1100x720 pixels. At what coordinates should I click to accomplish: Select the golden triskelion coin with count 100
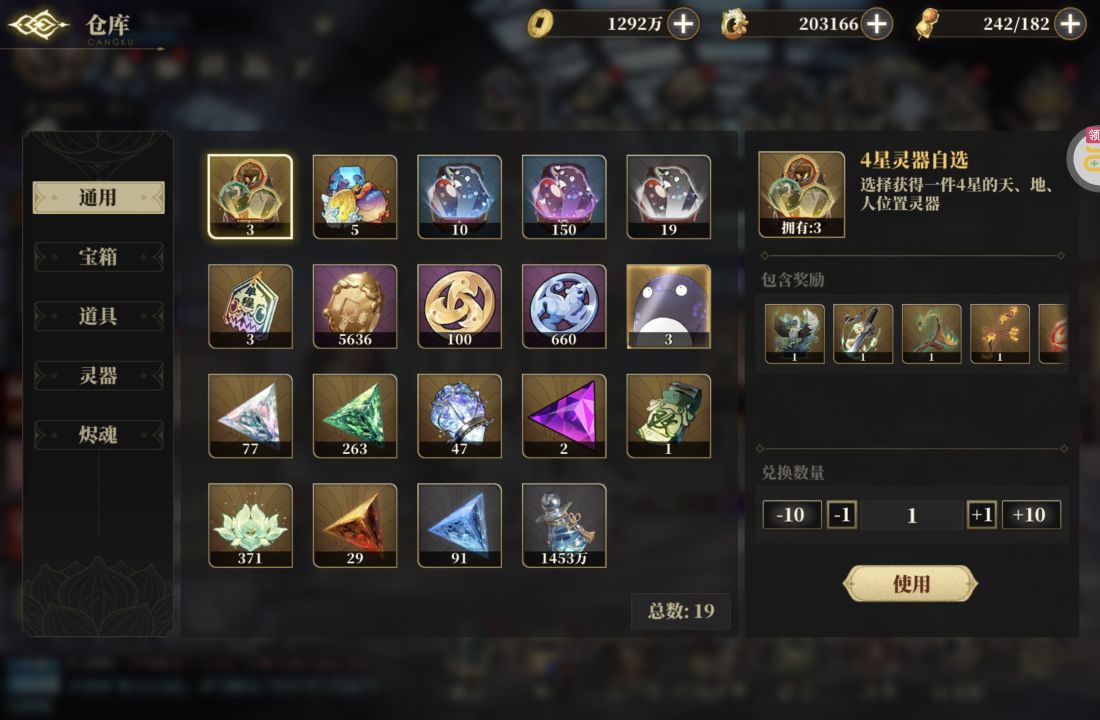point(460,307)
